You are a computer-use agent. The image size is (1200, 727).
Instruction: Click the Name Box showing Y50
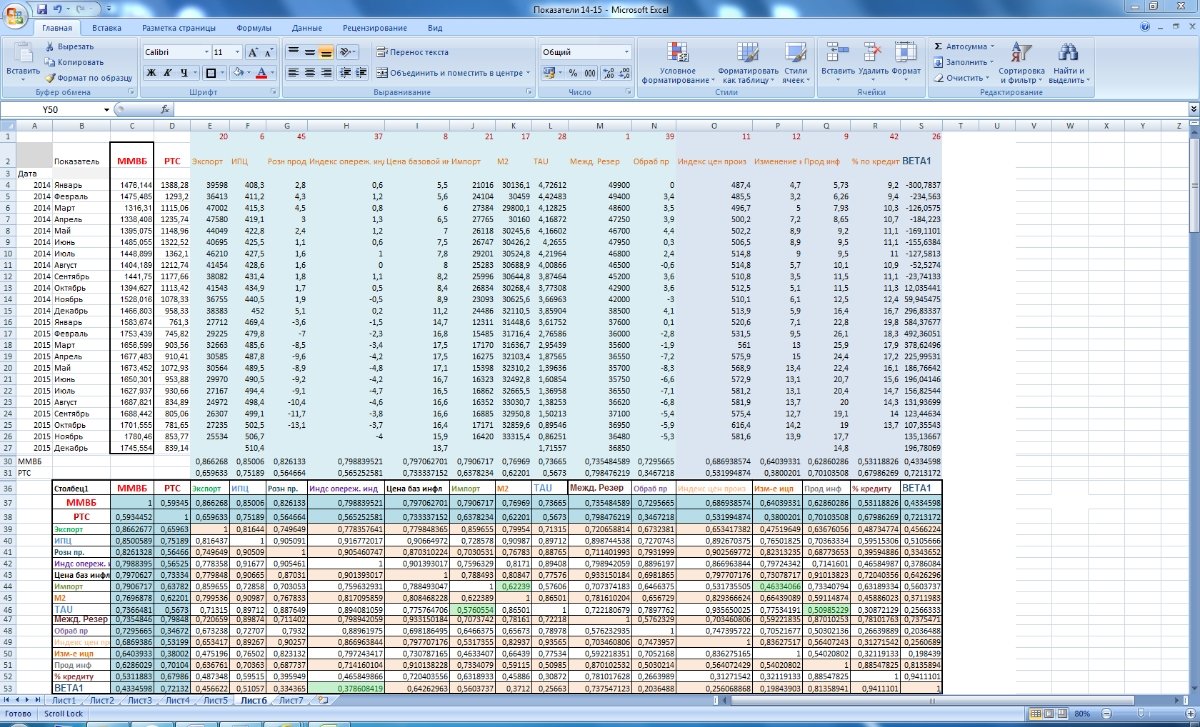click(50, 109)
